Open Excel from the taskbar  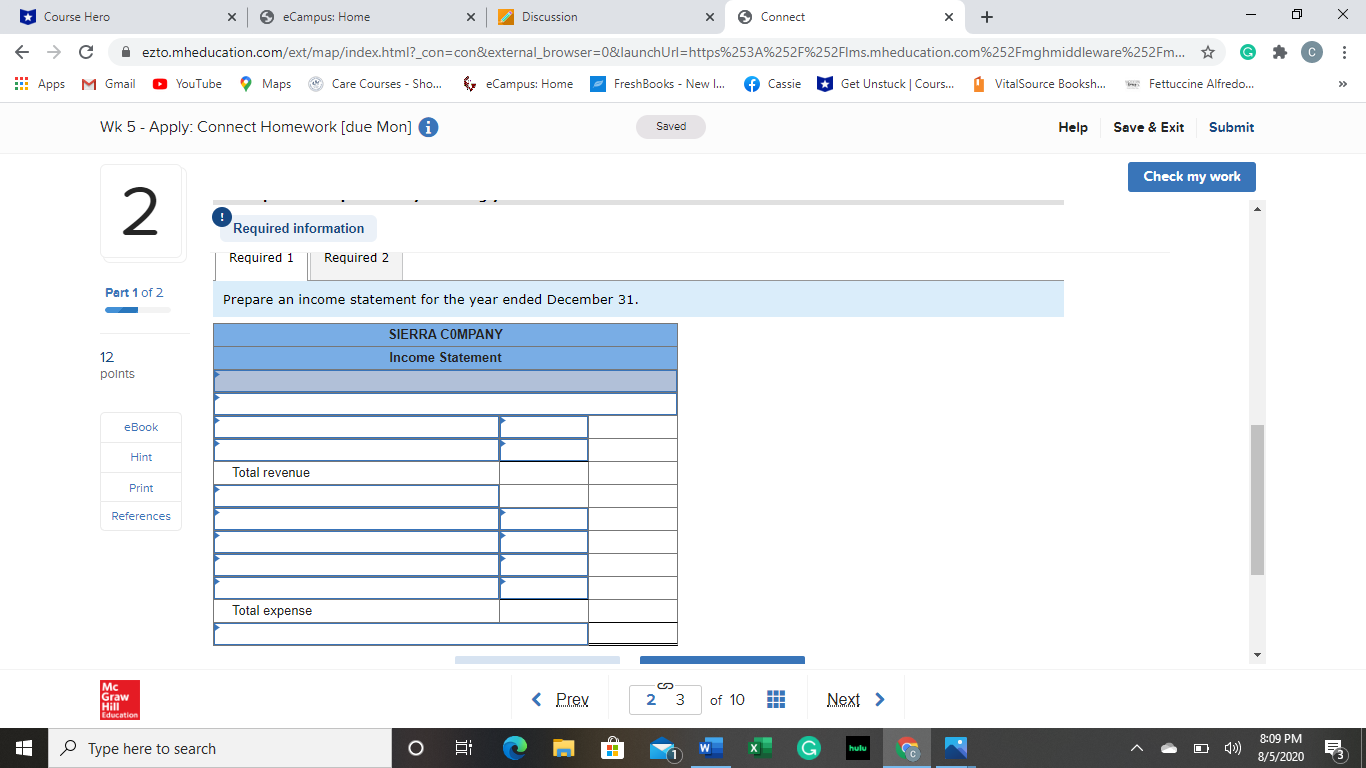tap(758, 748)
